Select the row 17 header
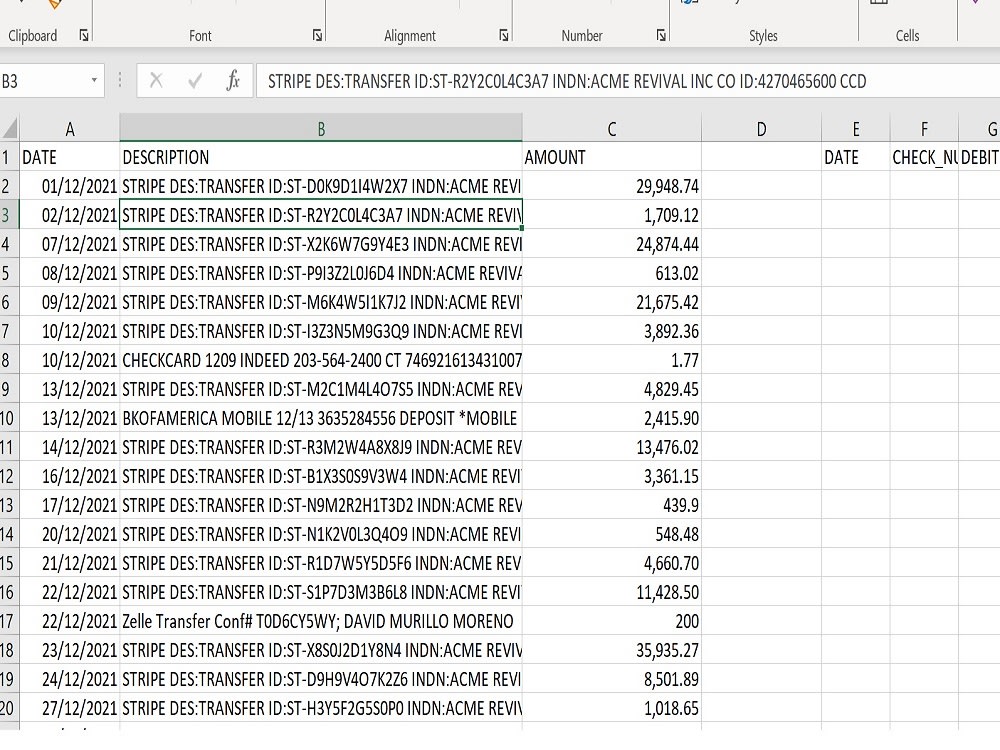1000x750 pixels. point(10,621)
